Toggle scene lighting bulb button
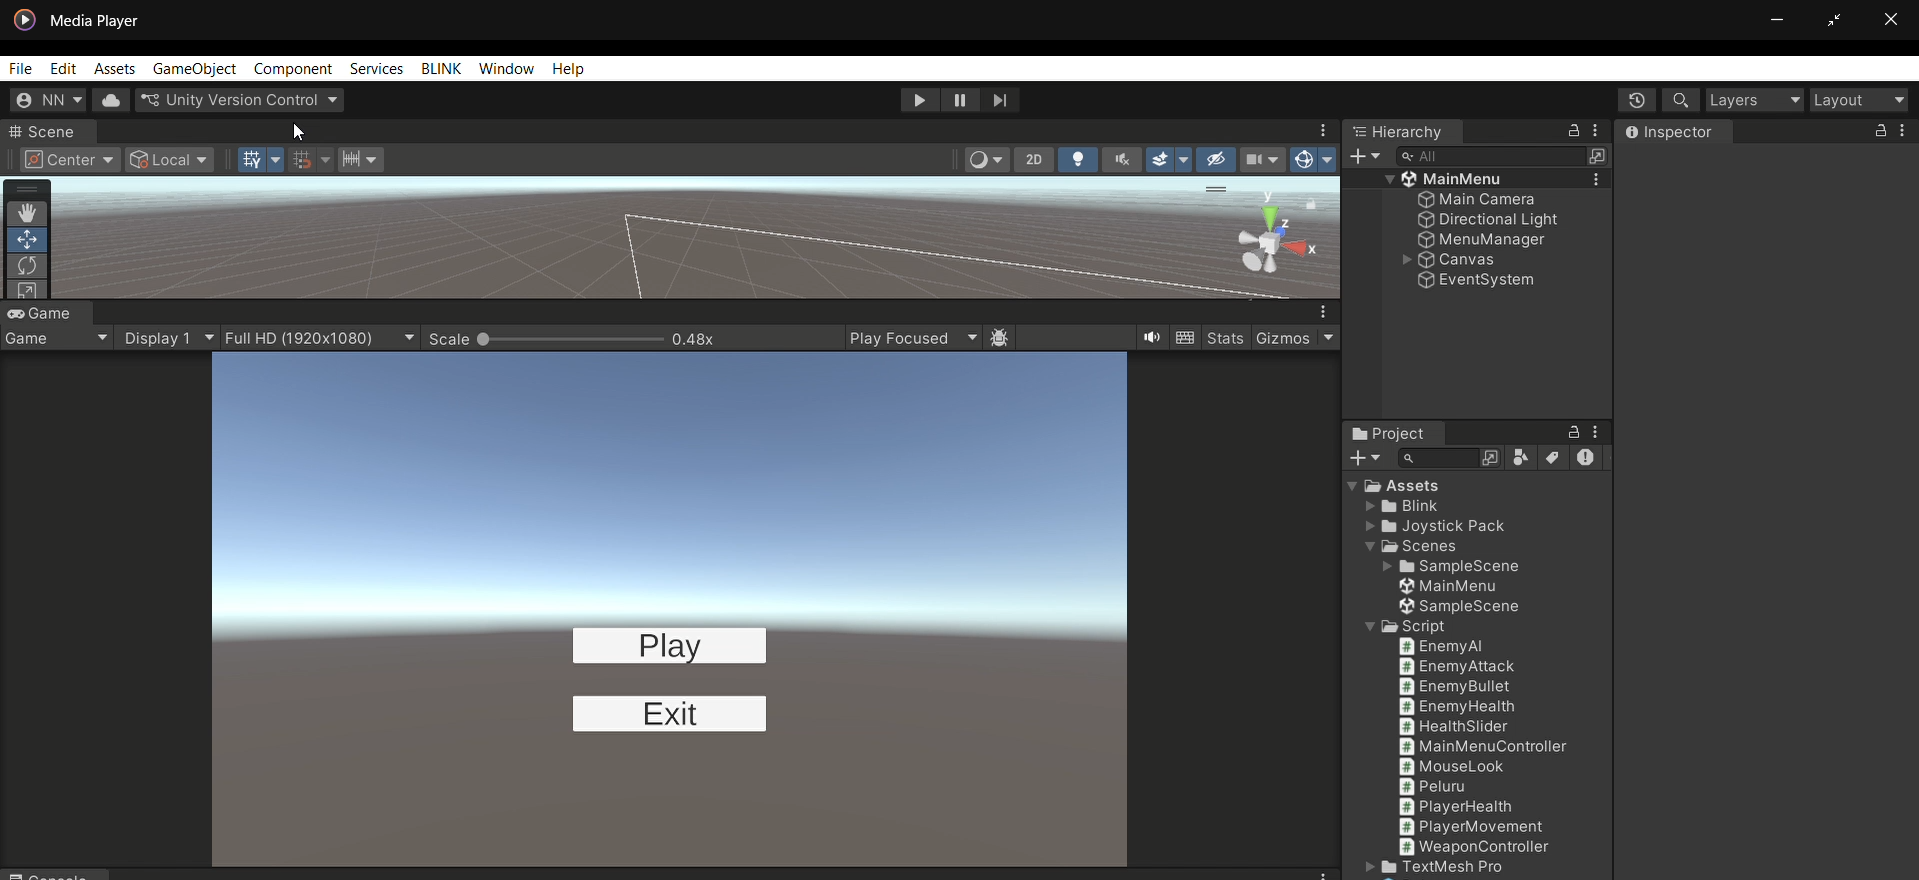 click(x=1078, y=160)
